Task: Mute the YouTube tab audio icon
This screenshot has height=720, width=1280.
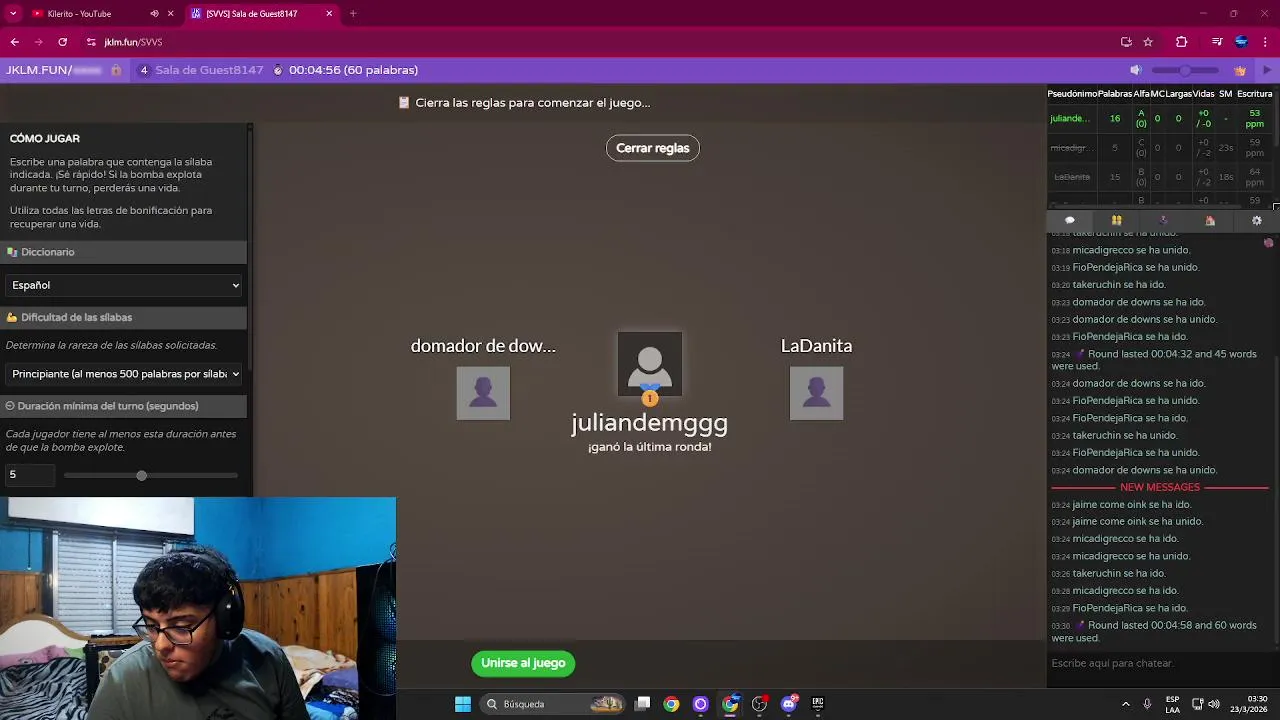Action: pyautogui.click(x=154, y=14)
